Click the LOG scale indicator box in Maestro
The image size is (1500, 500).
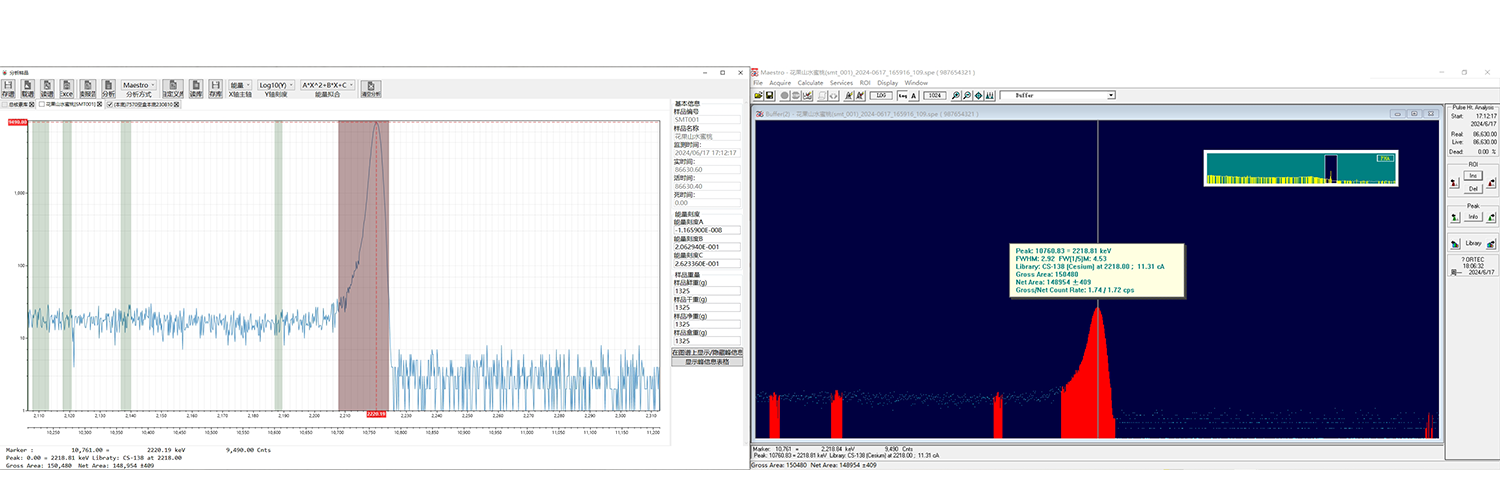click(x=880, y=95)
